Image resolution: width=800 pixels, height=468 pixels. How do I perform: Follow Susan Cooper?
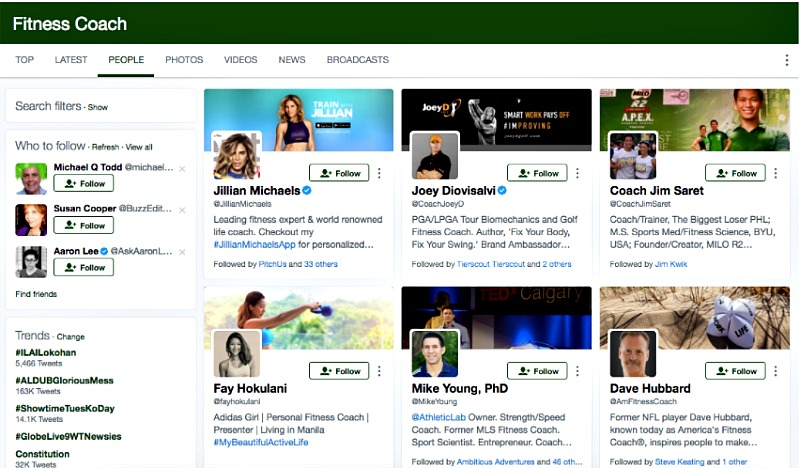coord(84,226)
